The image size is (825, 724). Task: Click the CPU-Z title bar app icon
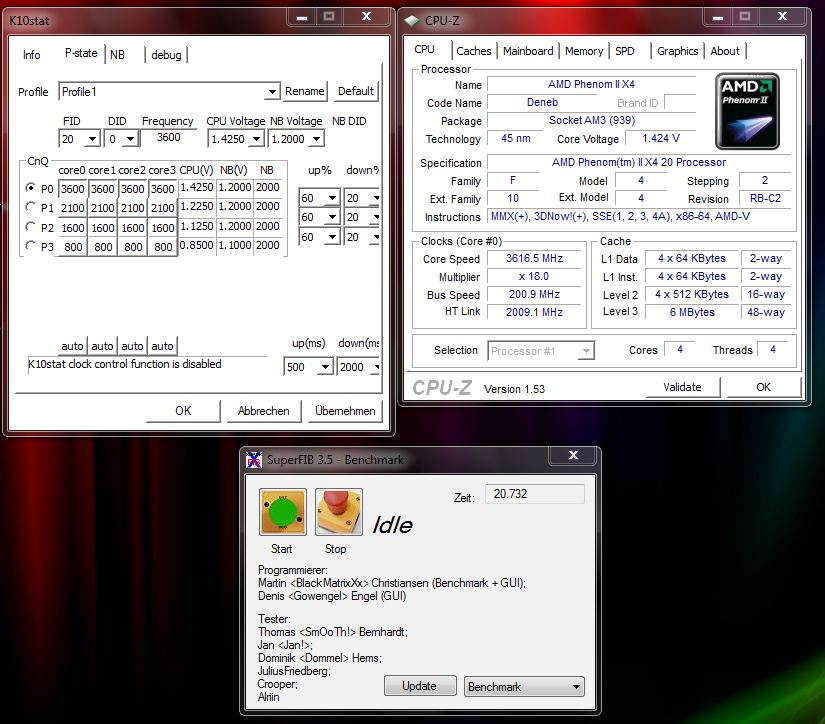(411, 21)
